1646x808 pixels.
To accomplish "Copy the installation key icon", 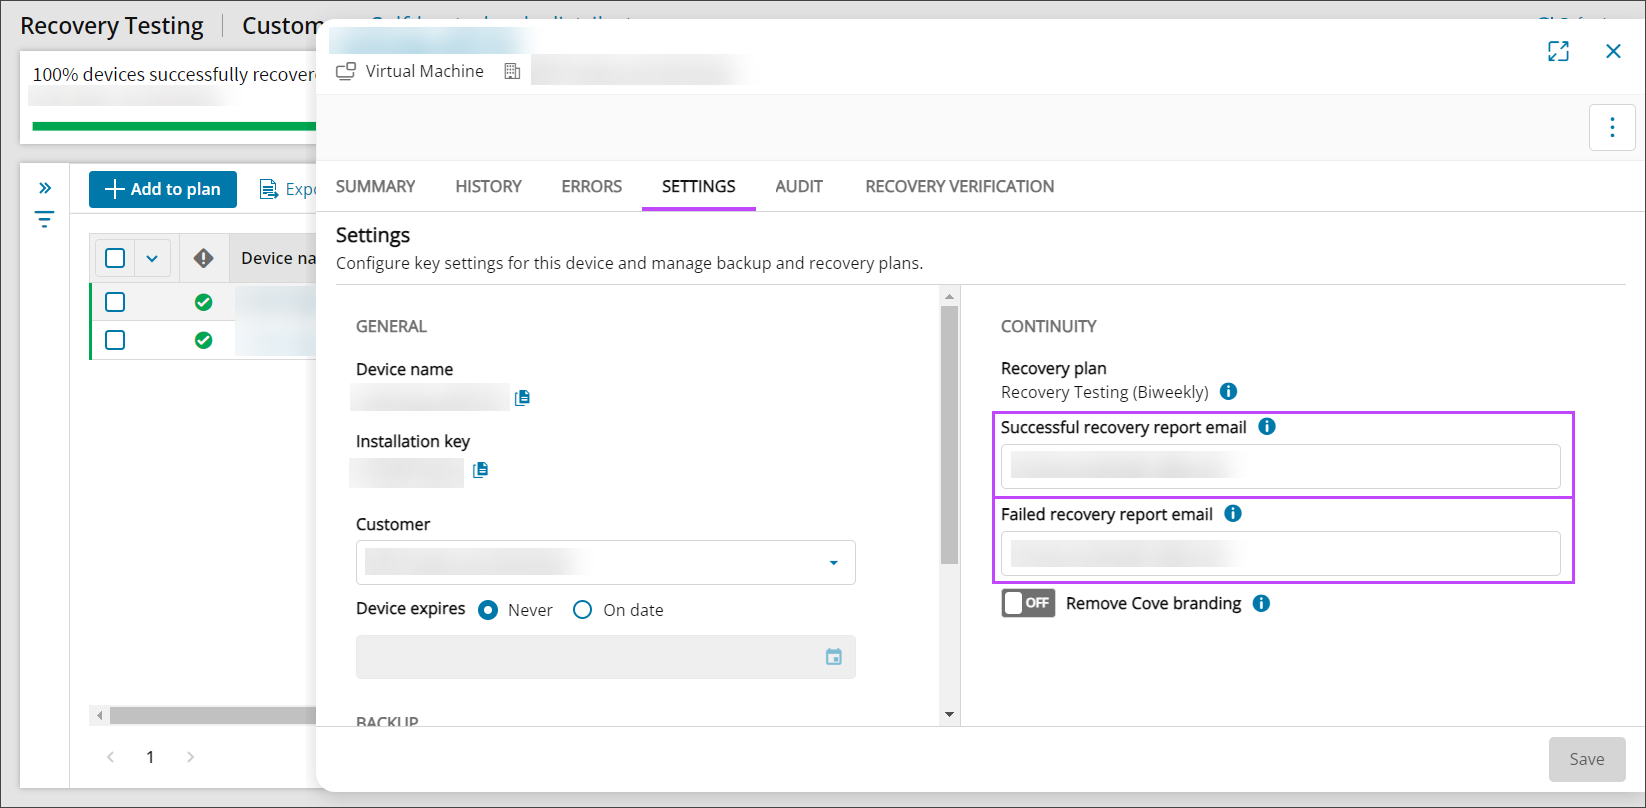I will [x=480, y=470].
